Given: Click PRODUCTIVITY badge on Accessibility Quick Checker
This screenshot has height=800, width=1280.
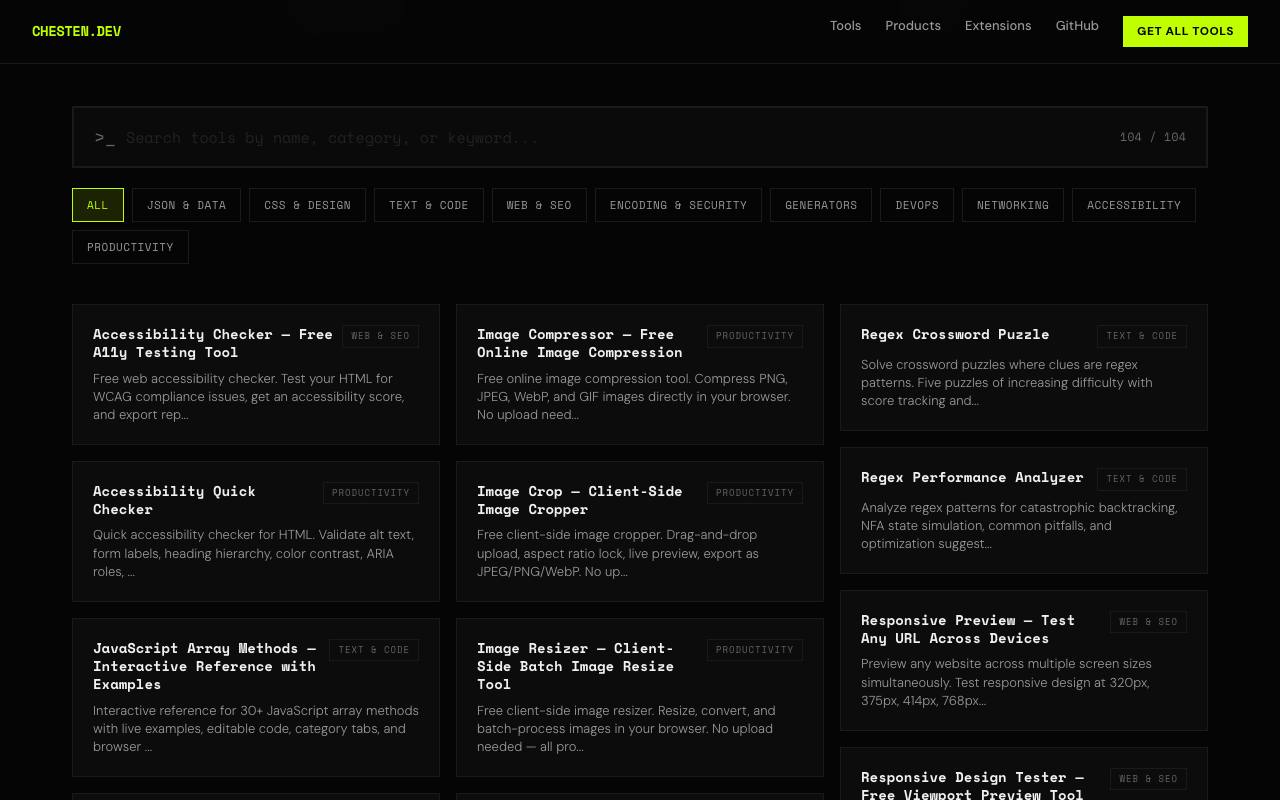Looking at the screenshot, I should (x=371, y=493).
